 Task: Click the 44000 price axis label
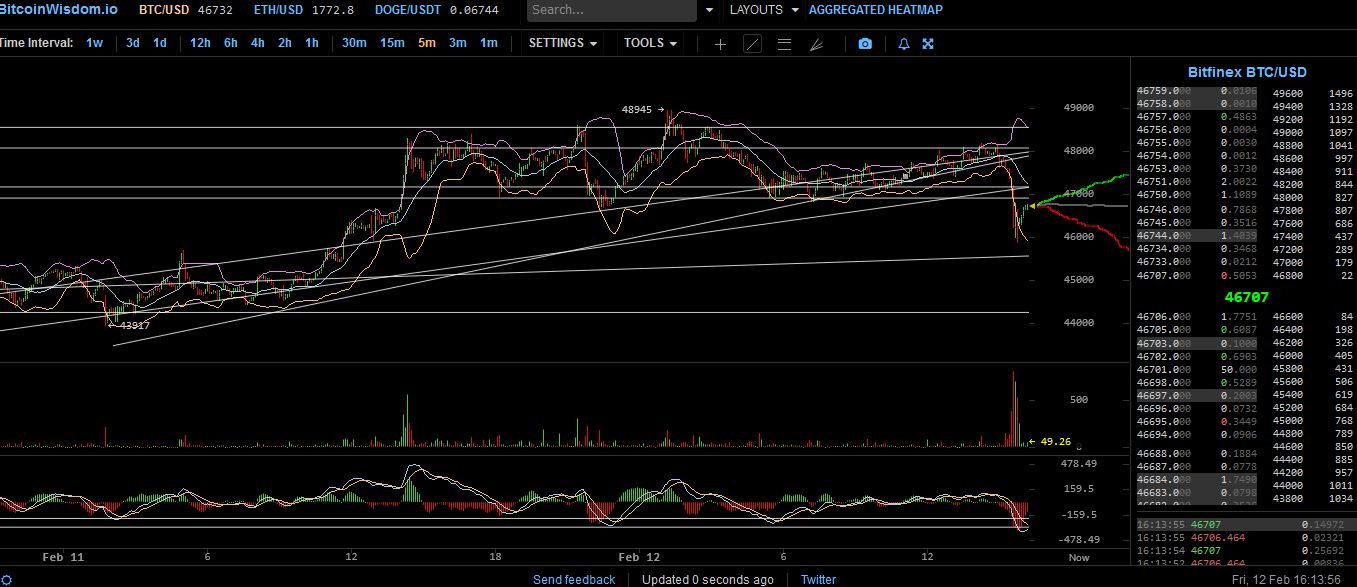(x=1078, y=322)
